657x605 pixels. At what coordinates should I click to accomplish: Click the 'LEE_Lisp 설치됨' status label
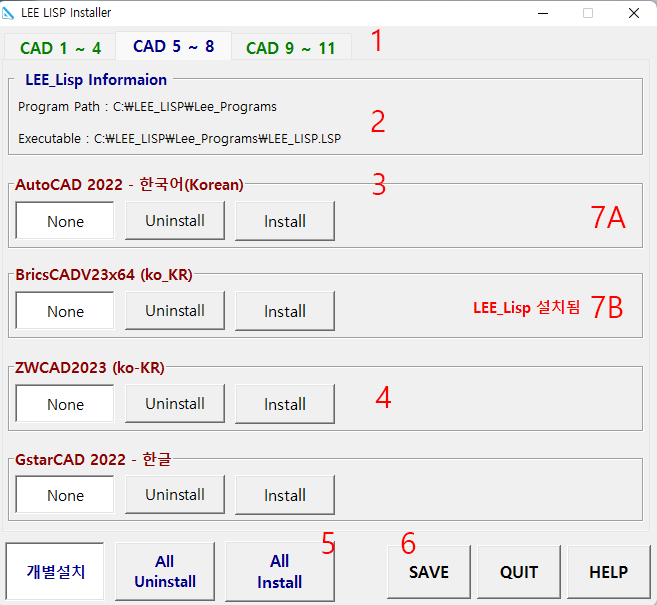click(527, 308)
